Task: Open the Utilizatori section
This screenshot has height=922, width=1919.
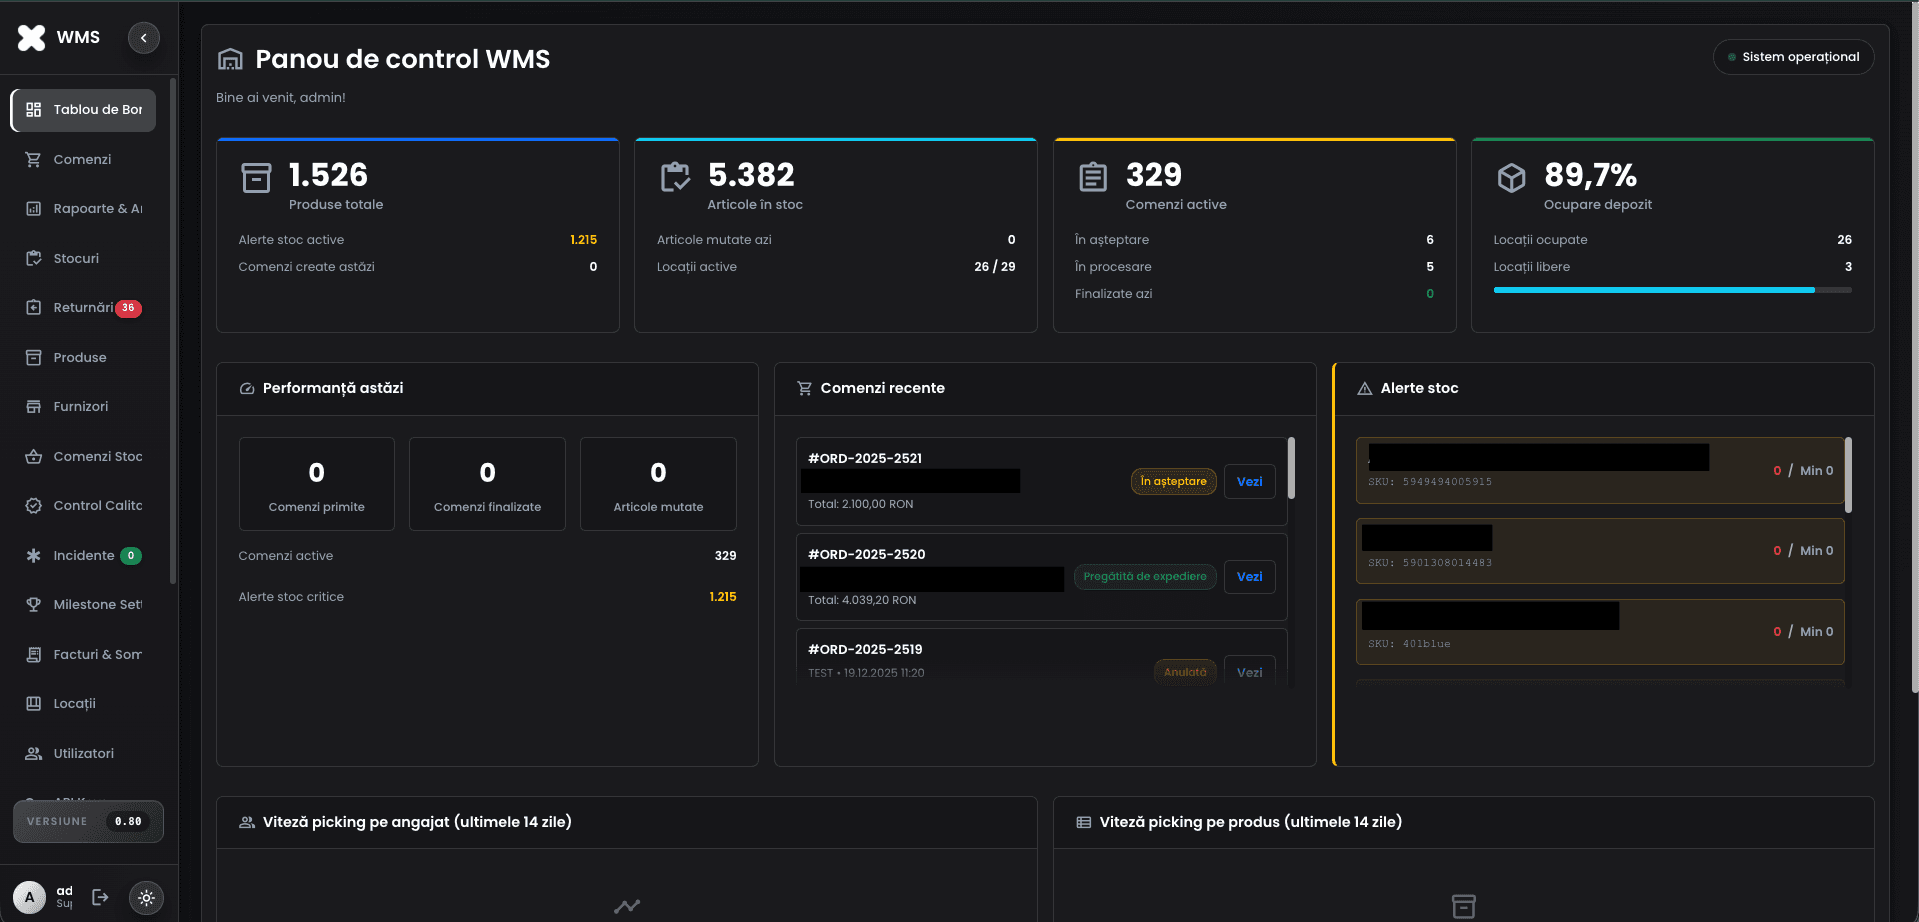Action: tap(84, 753)
